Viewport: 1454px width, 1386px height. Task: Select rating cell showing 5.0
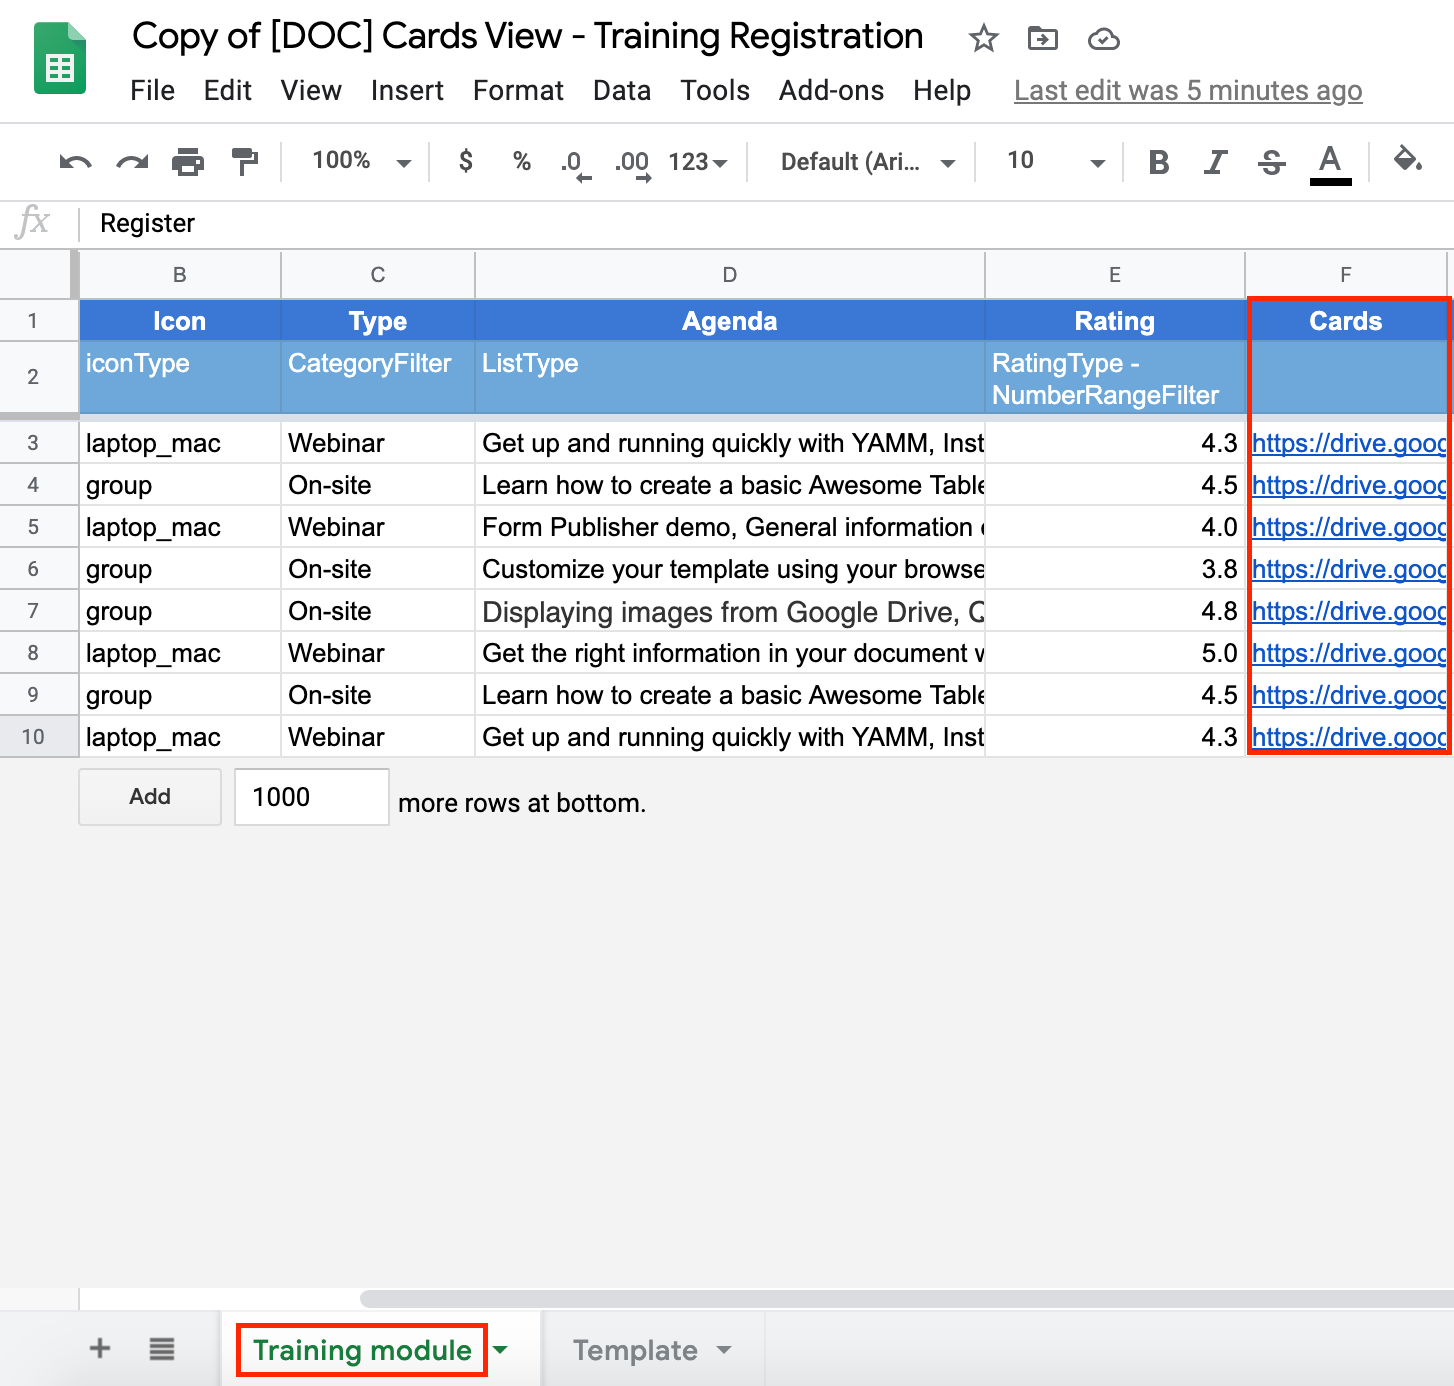click(1115, 653)
